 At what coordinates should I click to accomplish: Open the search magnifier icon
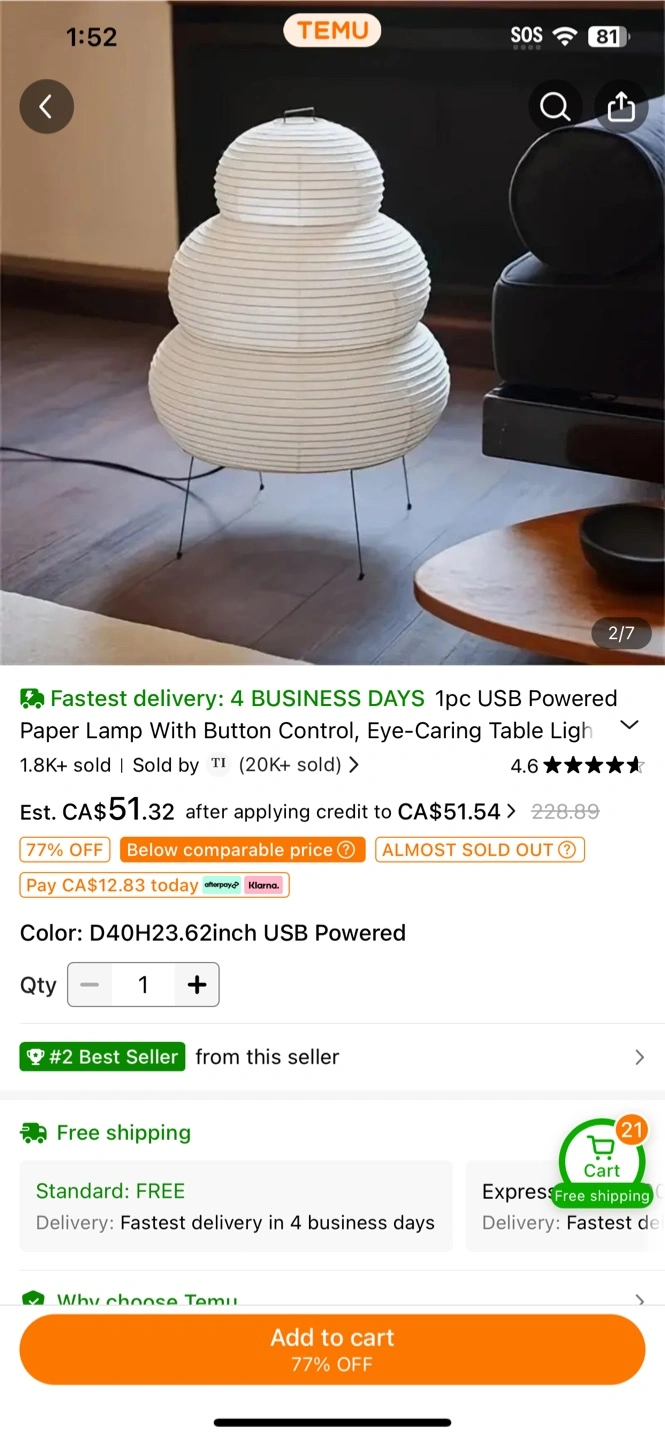pos(555,106)
